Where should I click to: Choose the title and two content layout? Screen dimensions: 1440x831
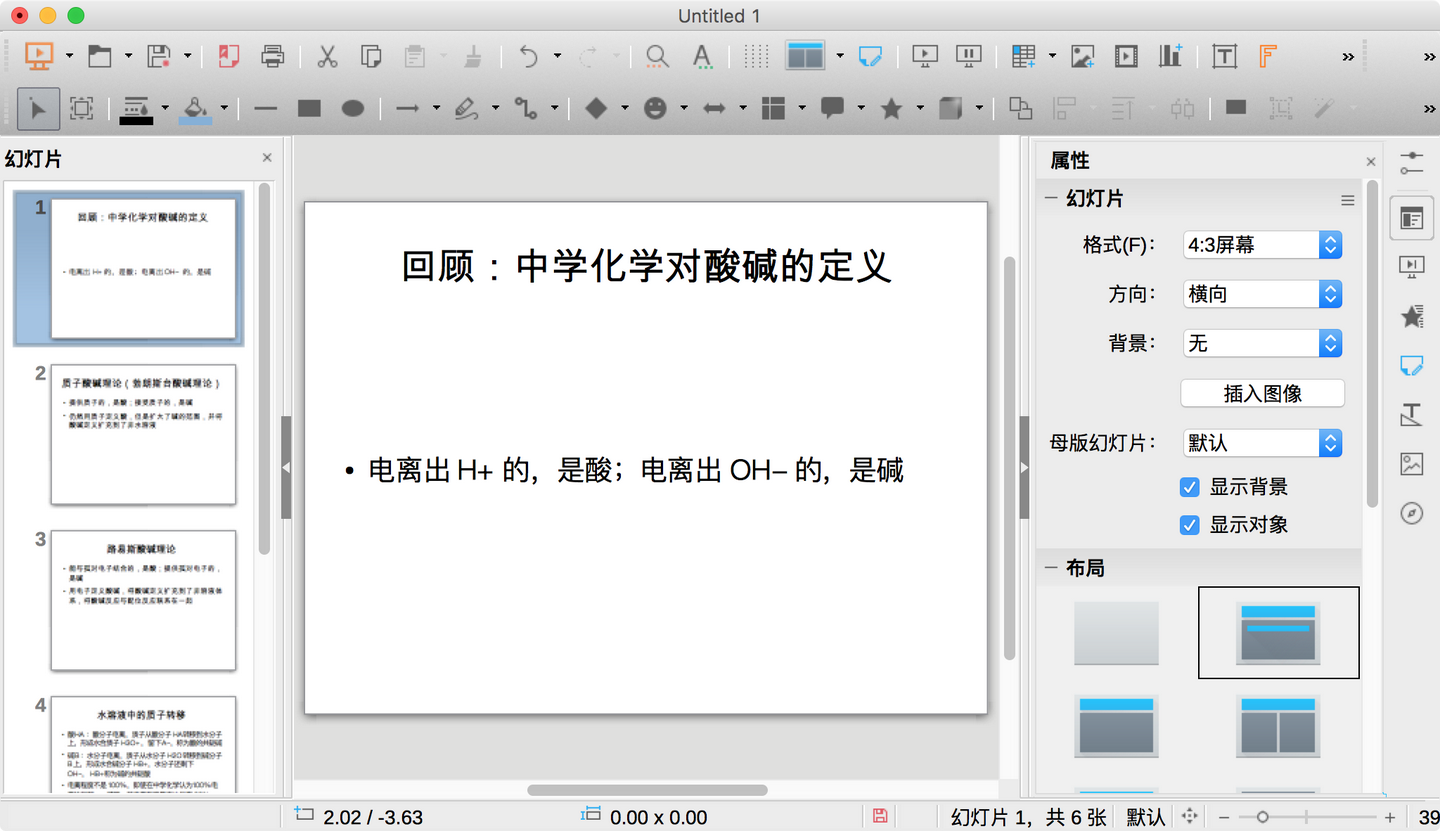point(1278,726)
